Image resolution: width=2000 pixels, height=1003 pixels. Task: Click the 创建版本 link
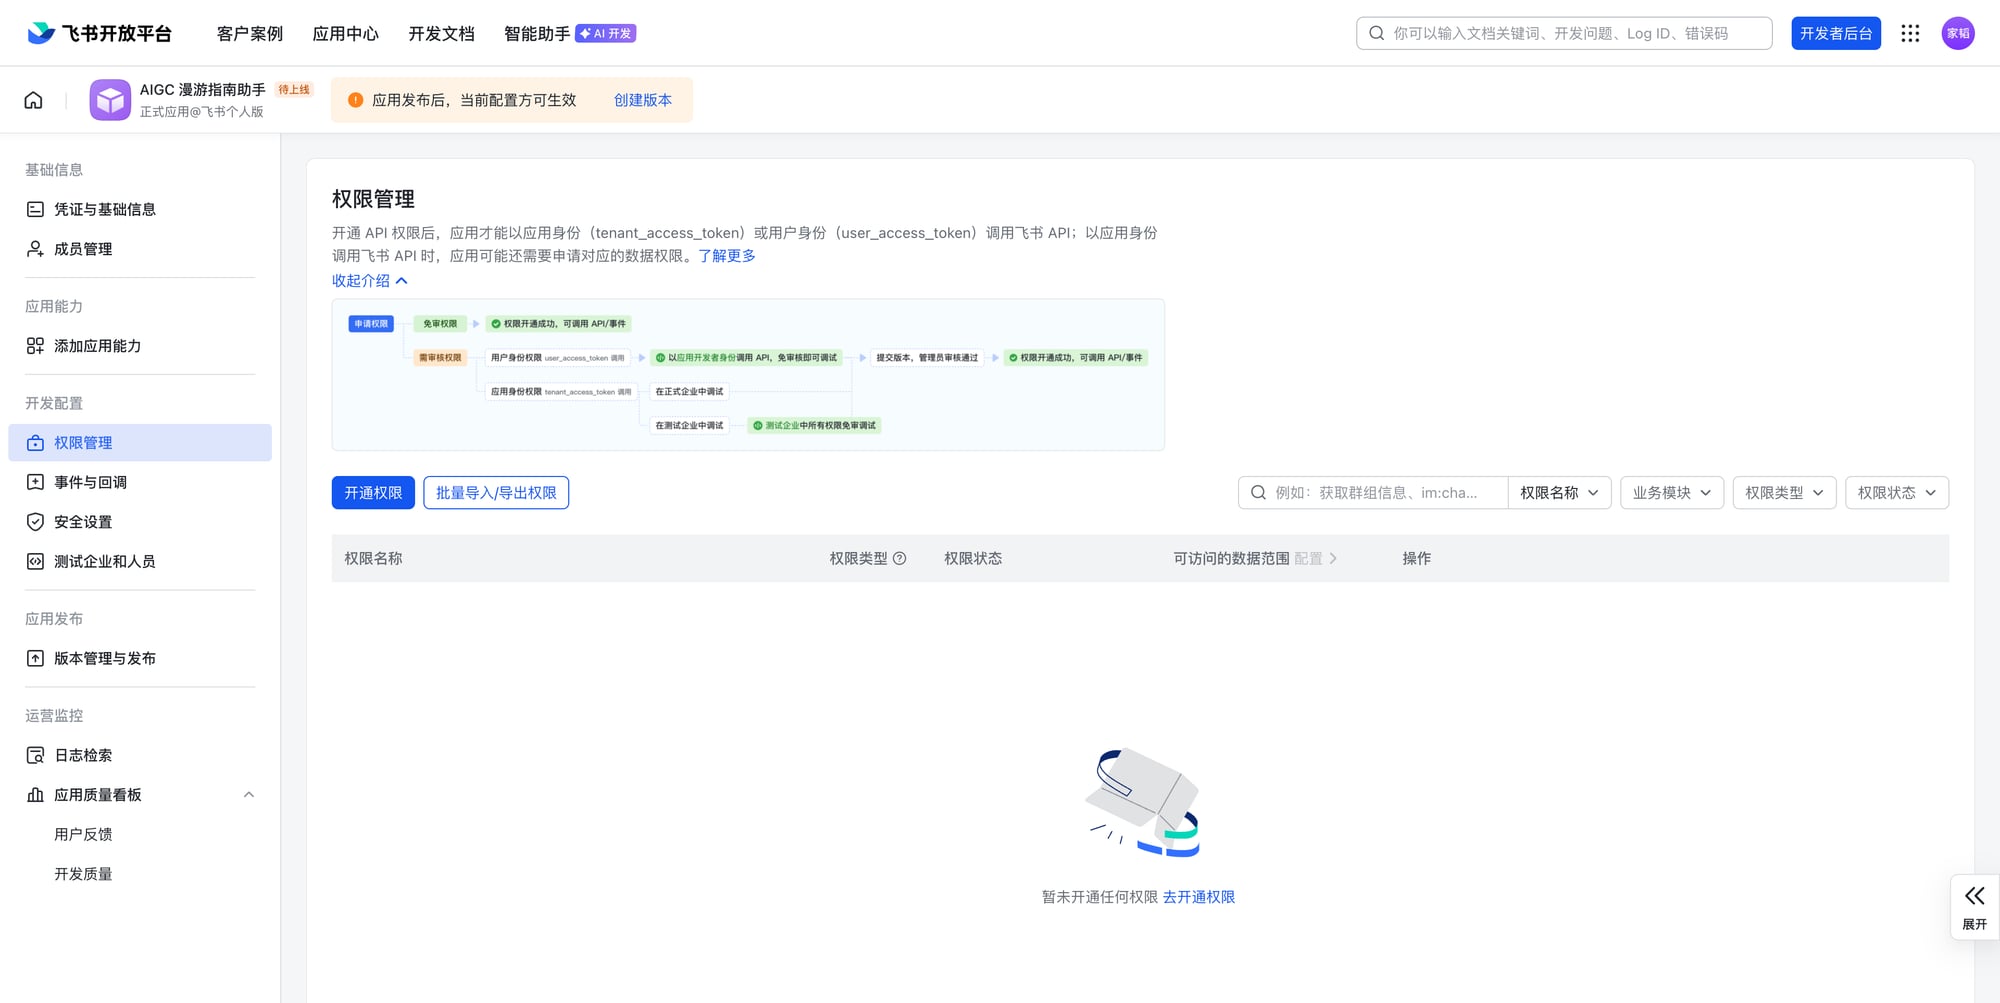point(642,100)
